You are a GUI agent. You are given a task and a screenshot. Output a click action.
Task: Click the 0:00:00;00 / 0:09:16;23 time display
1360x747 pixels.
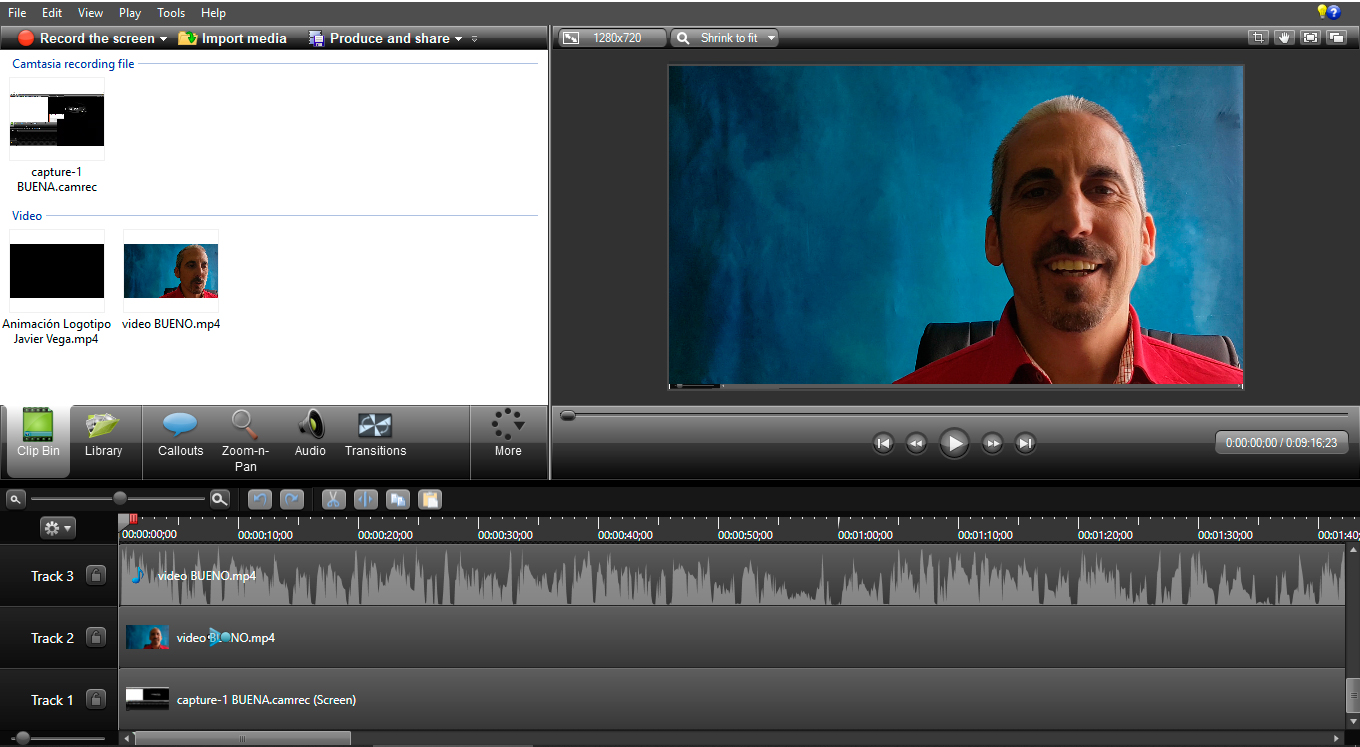click(1281, 442)
